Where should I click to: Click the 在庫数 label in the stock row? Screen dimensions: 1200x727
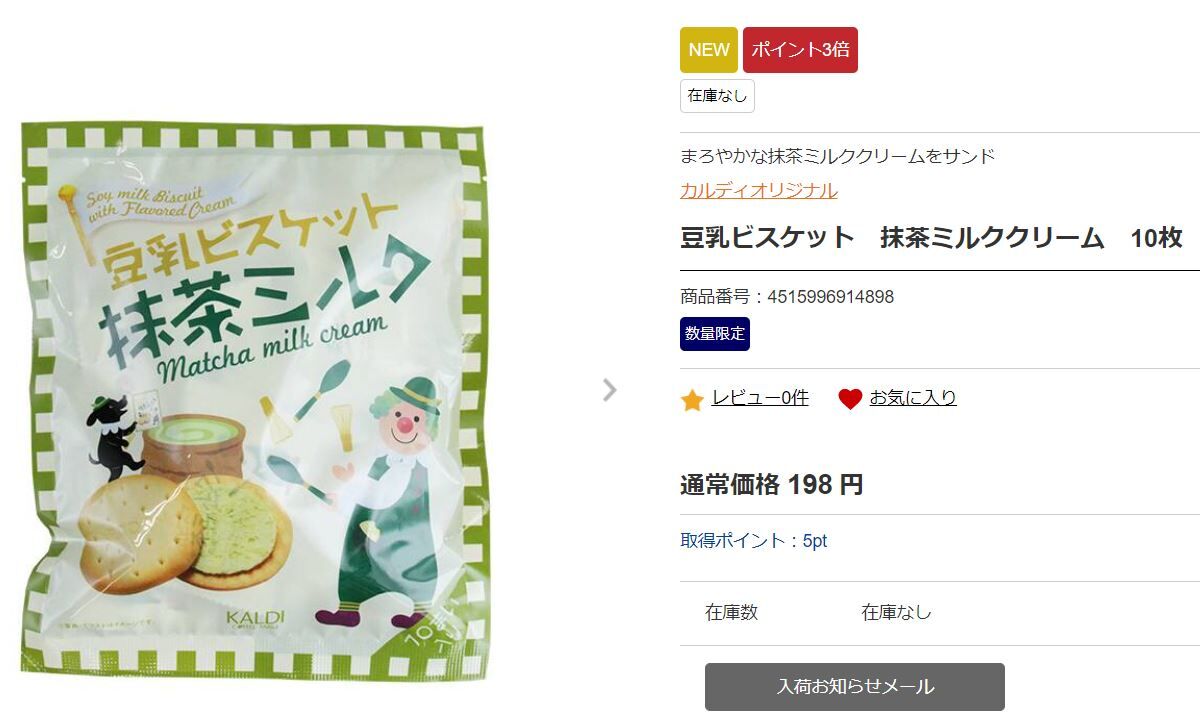[732, 613]
